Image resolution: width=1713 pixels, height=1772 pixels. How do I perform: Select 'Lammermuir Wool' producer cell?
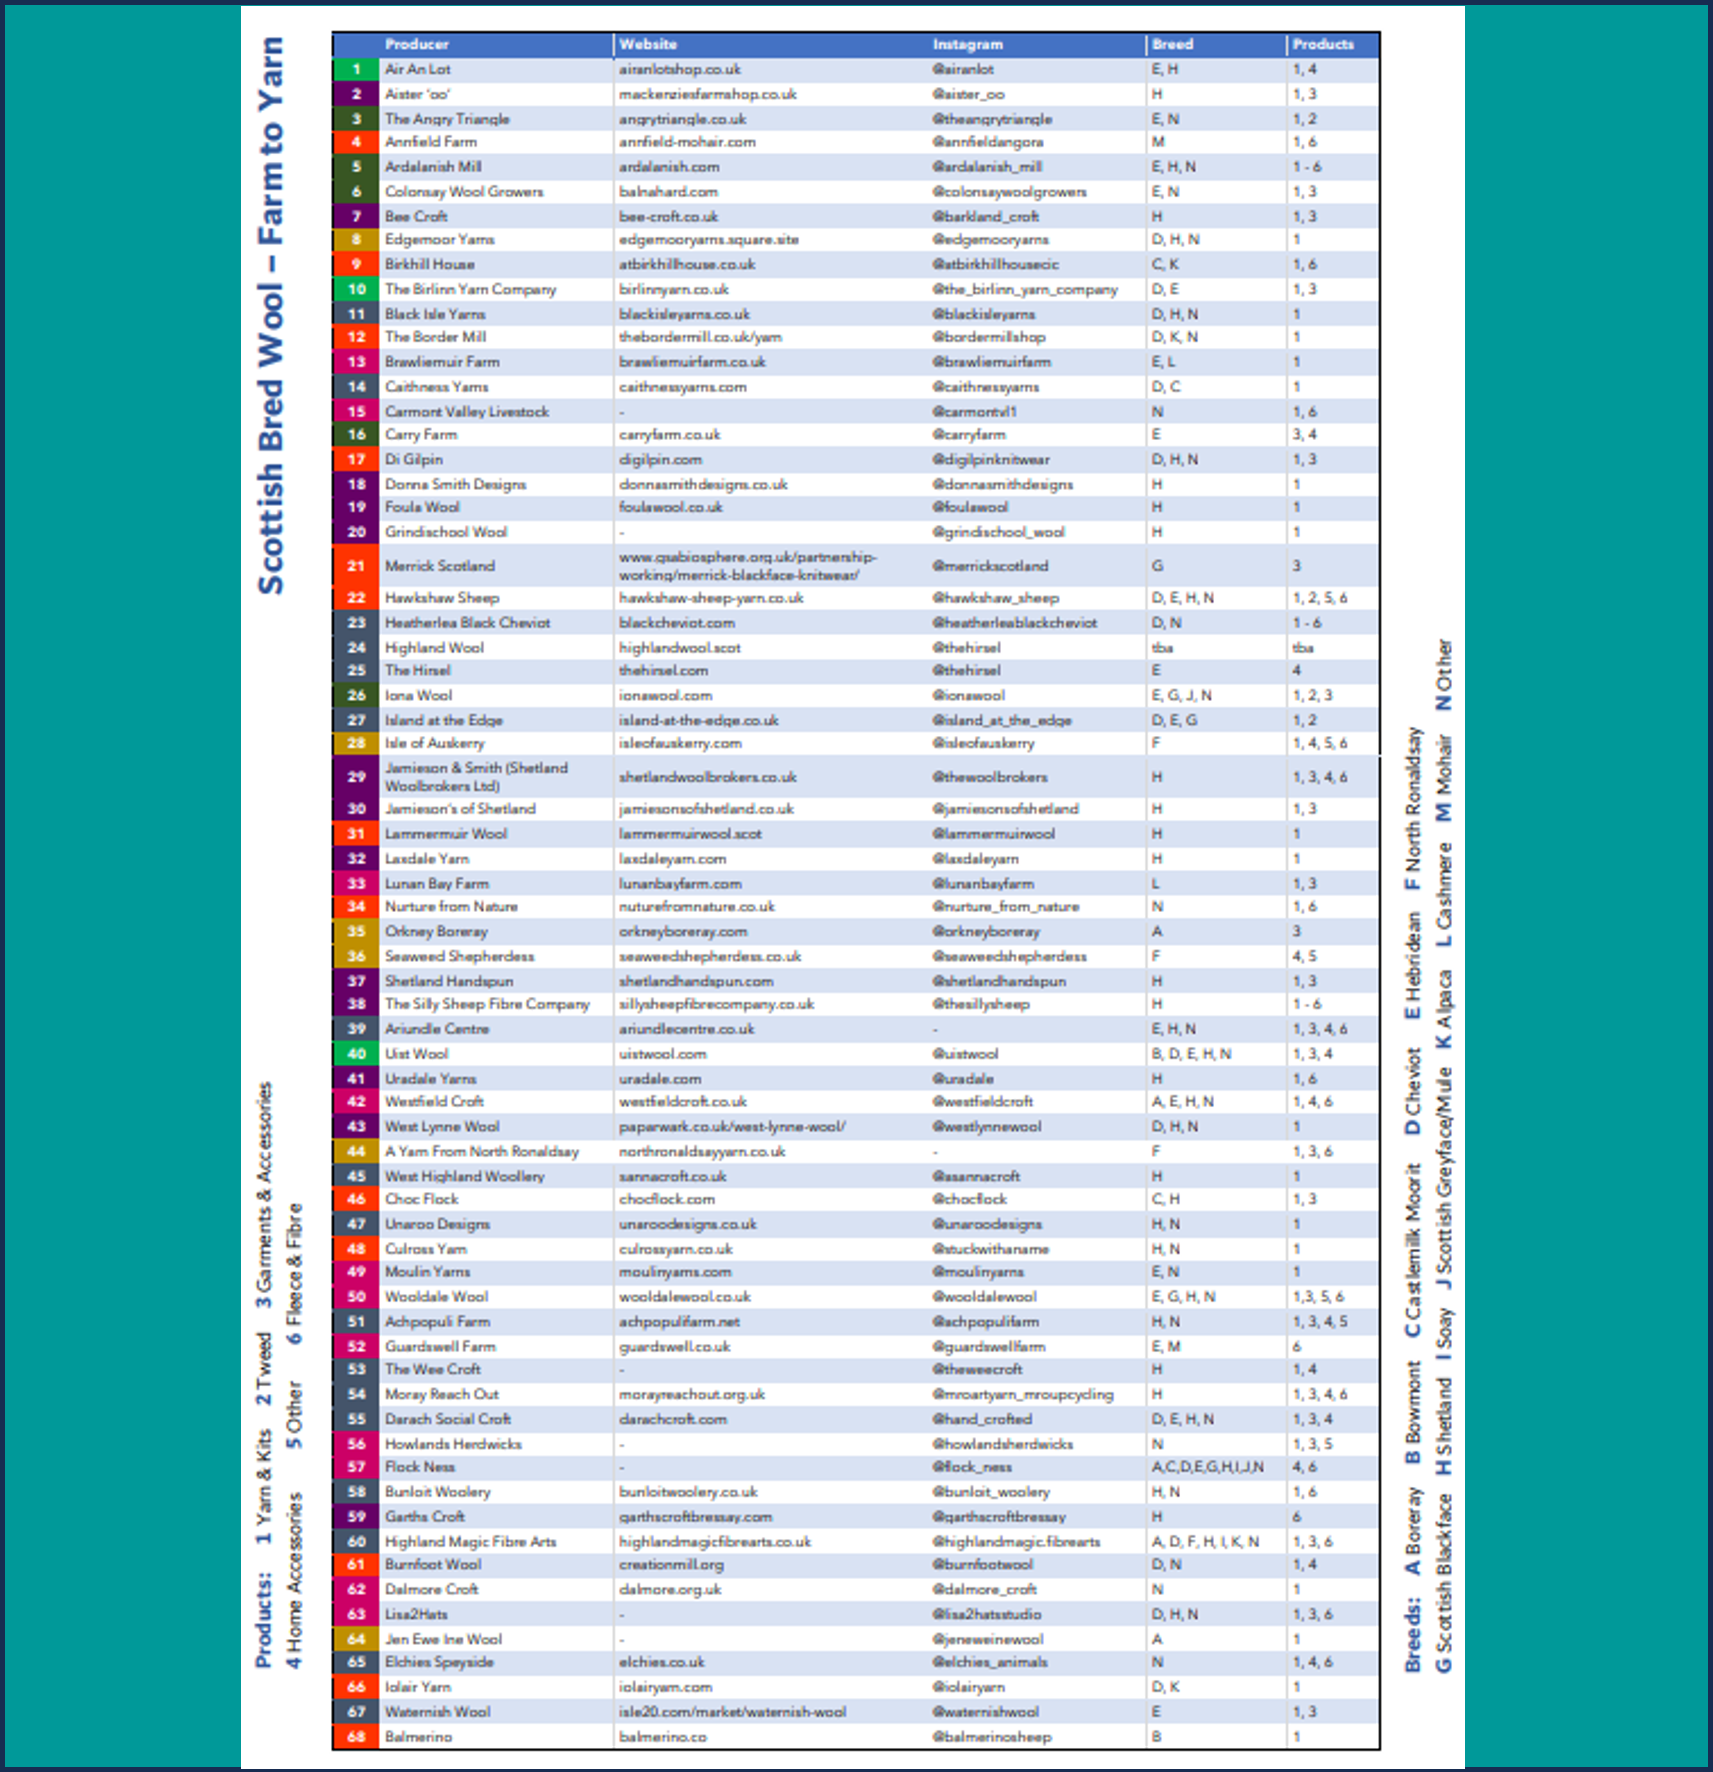[x=445, y=834]
